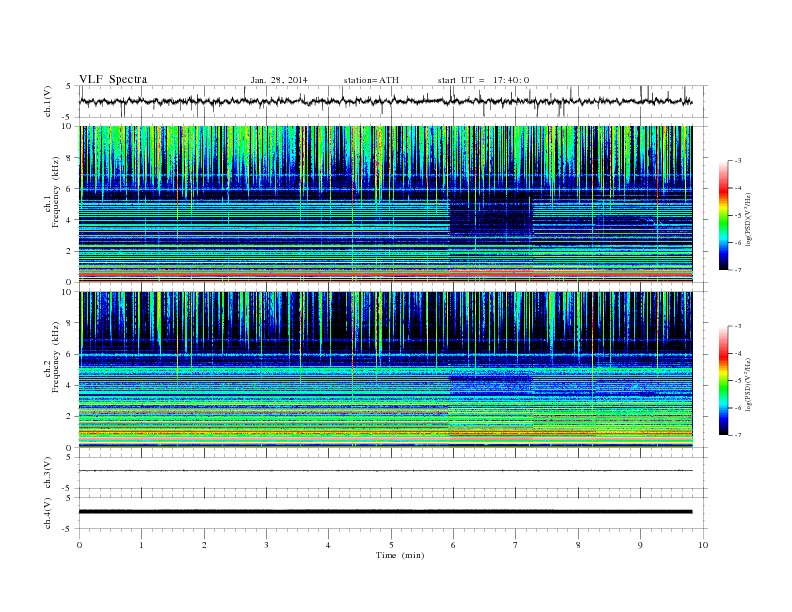The height and width of the screenshot is (612, 792).
Task: Click 'ch.2 Frequency (kHz)' axis label
Action: (52, 357)
